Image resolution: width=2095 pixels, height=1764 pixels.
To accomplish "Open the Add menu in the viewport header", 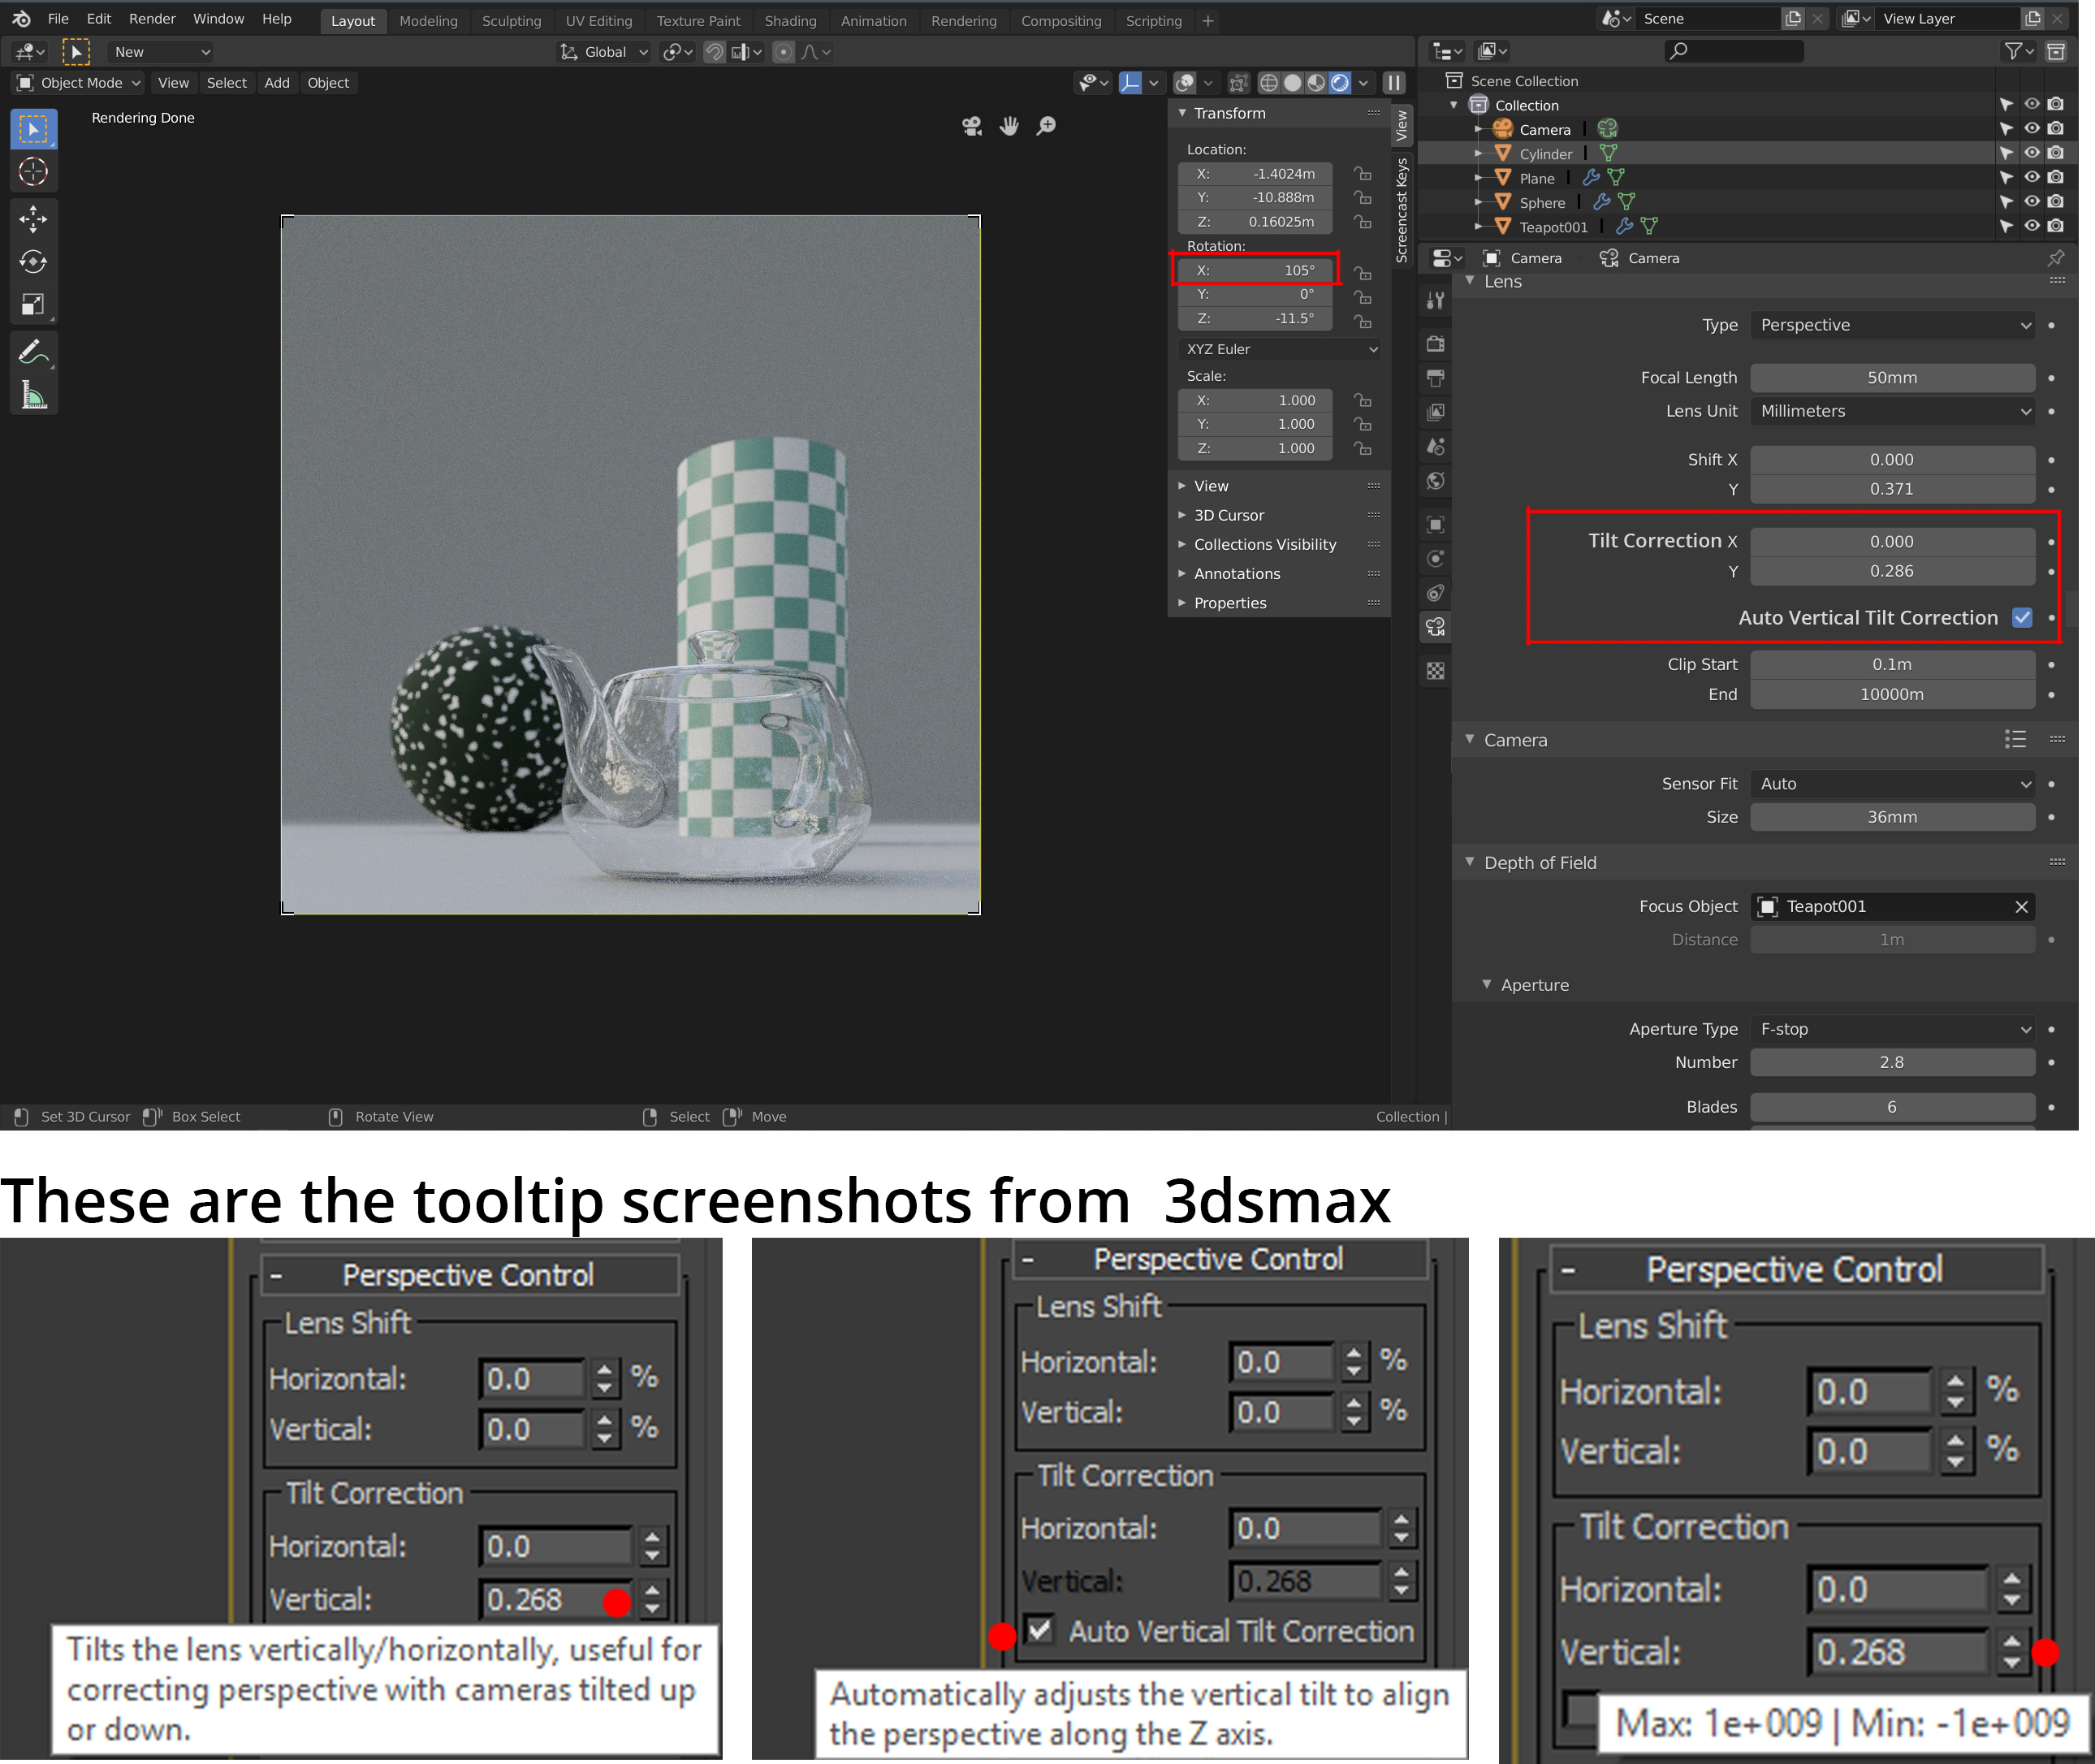I will (x=277, y=83).
